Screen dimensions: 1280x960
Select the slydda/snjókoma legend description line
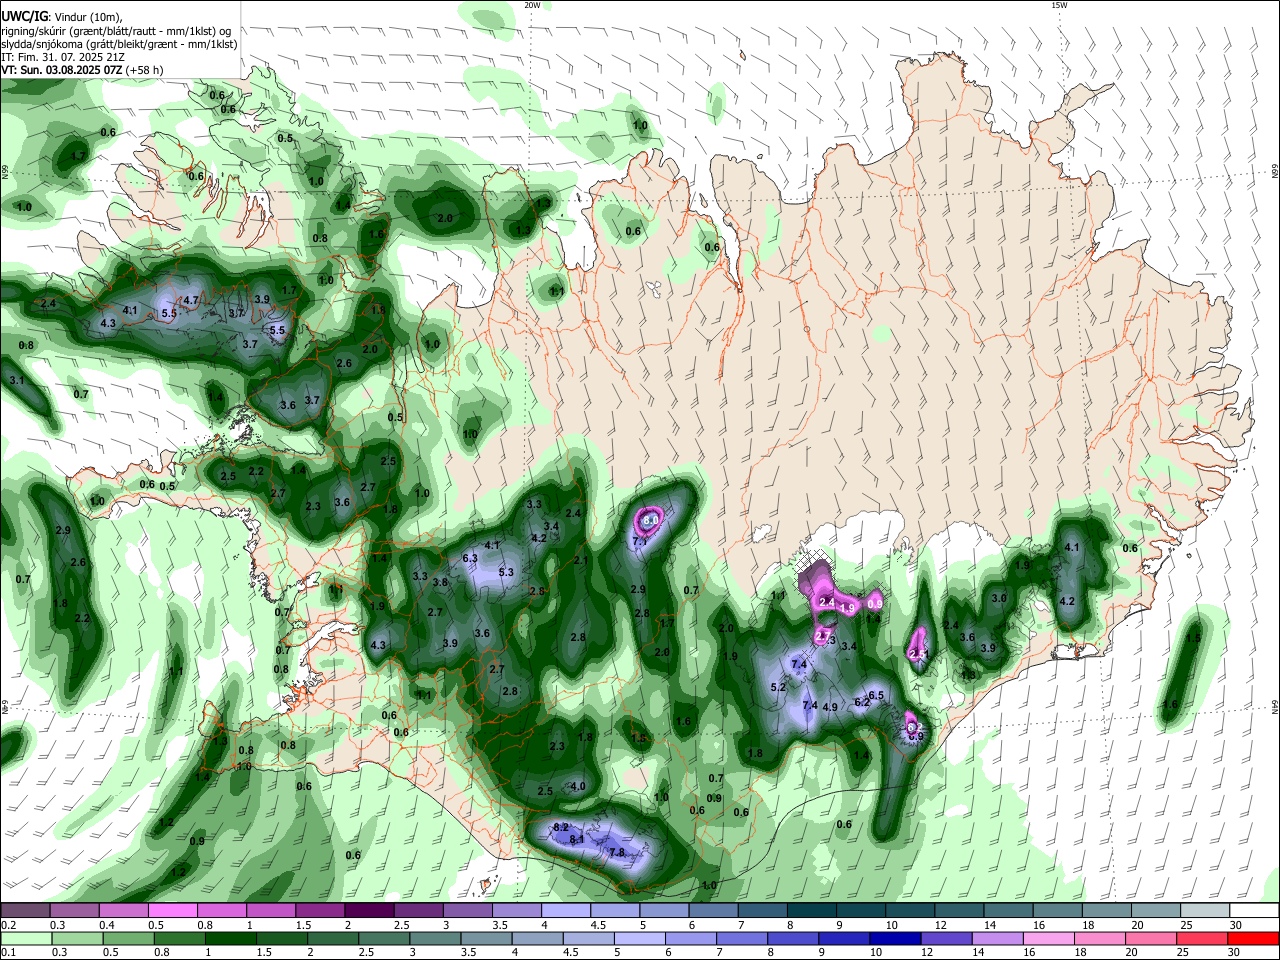point(119,44)
